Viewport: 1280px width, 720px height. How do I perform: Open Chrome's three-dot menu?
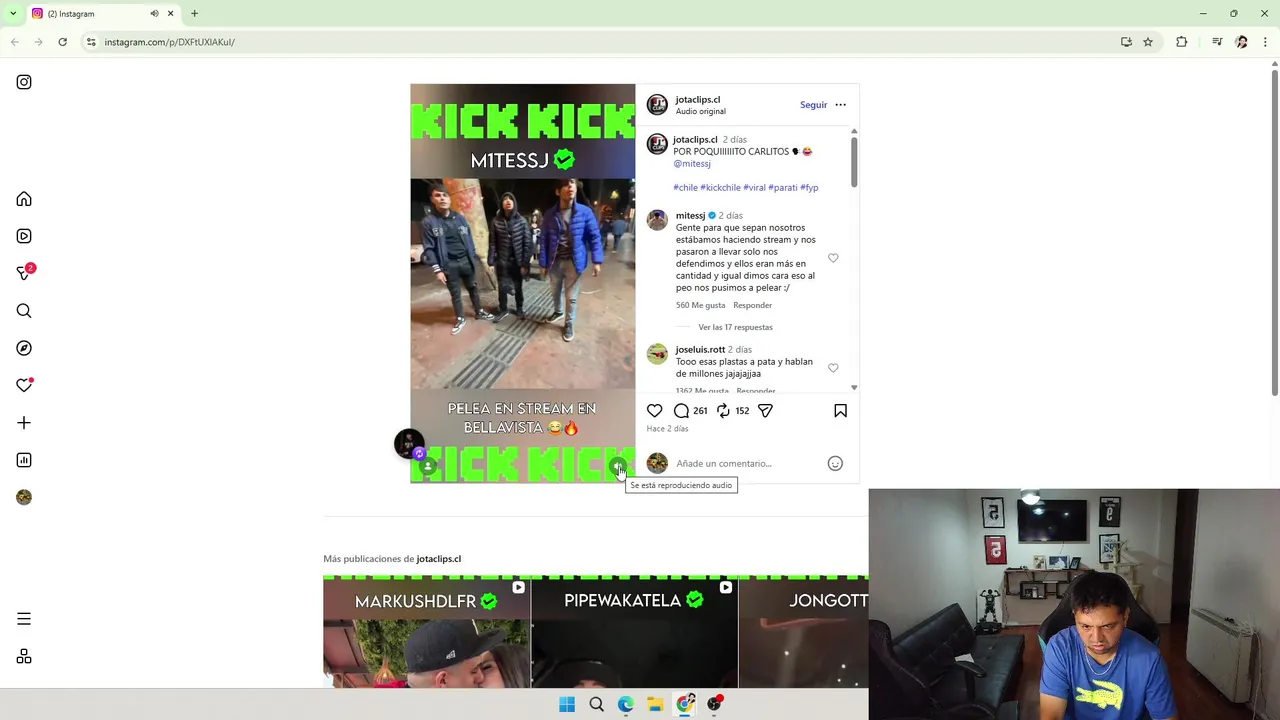pyautogui.click(x=1265, y=42)
